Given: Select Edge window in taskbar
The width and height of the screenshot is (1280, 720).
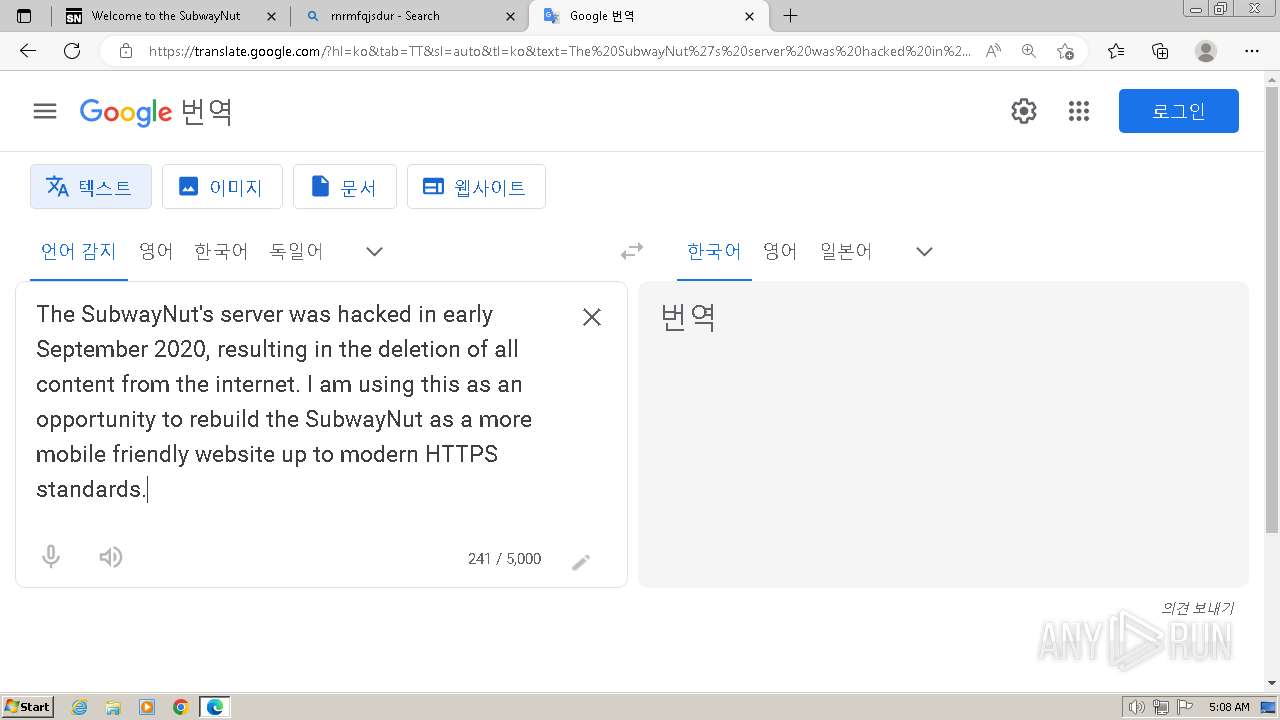Looking at the screenshot, I should point(215,707).
